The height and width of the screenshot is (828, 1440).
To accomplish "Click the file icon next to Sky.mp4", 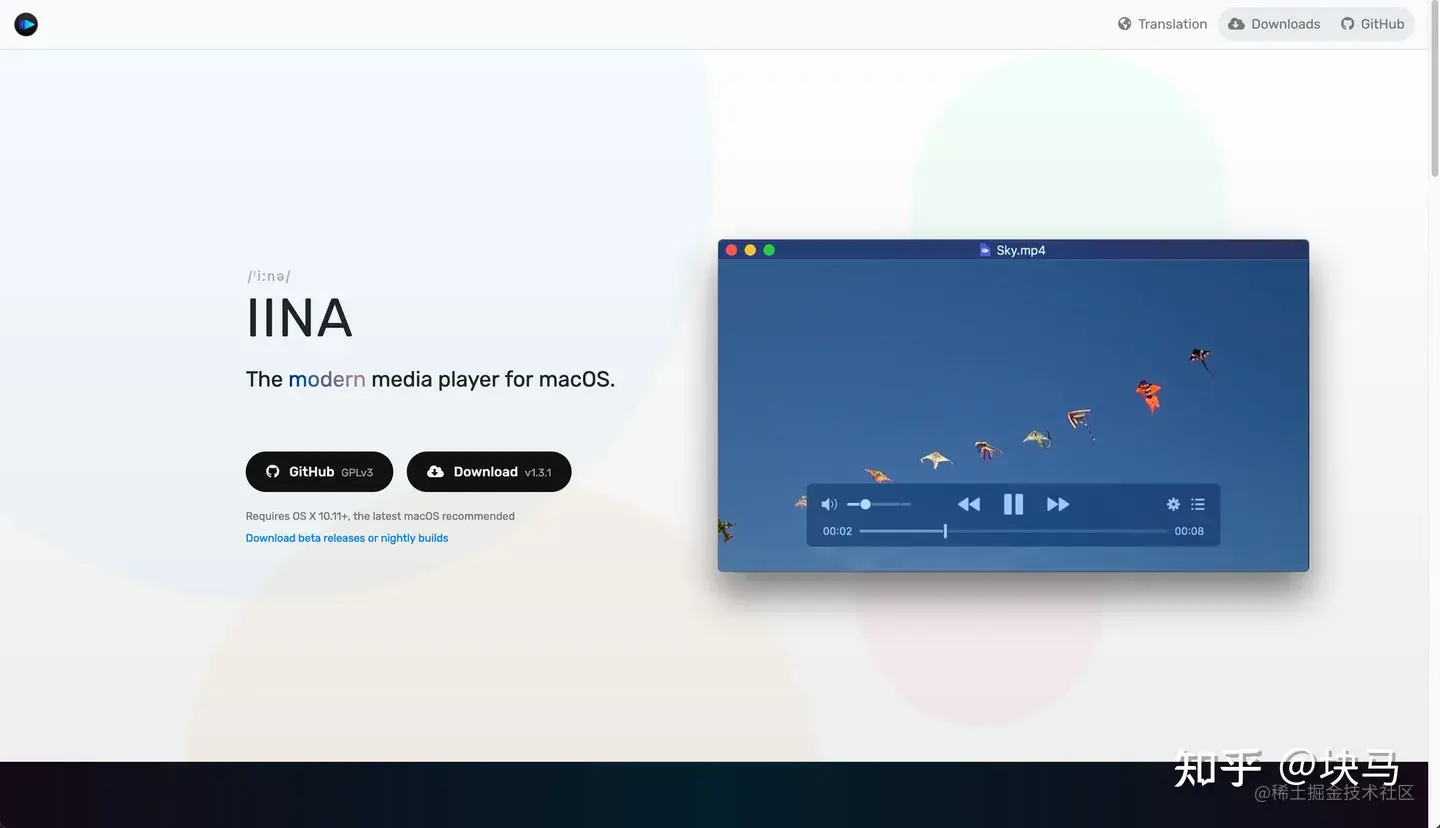I will click(985, 250).
